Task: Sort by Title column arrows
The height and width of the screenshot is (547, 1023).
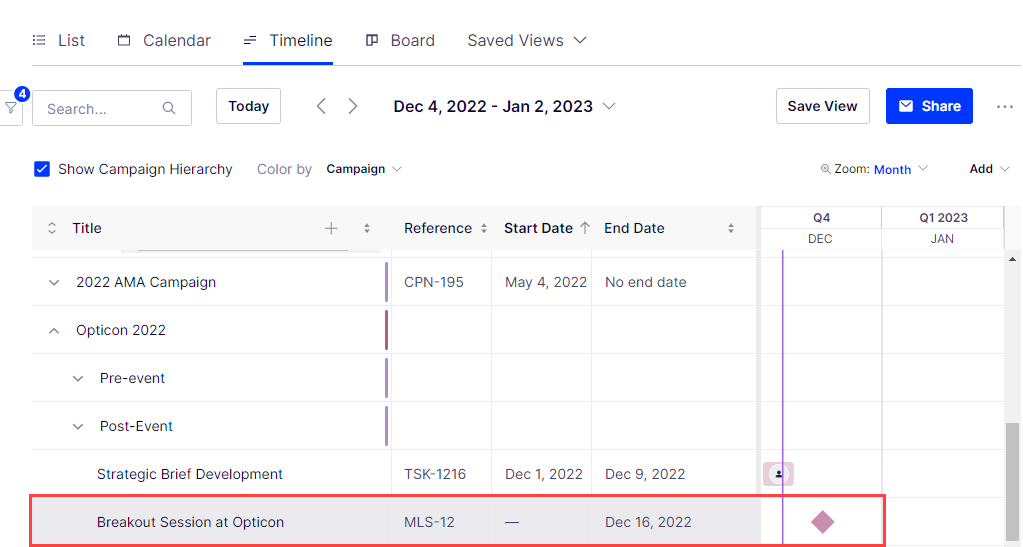Action: coord(367,228)
